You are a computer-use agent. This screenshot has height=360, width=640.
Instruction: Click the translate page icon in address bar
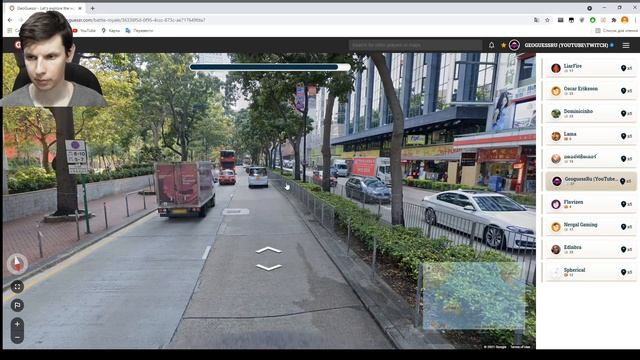pyautogui.click(x=536, y=20)
